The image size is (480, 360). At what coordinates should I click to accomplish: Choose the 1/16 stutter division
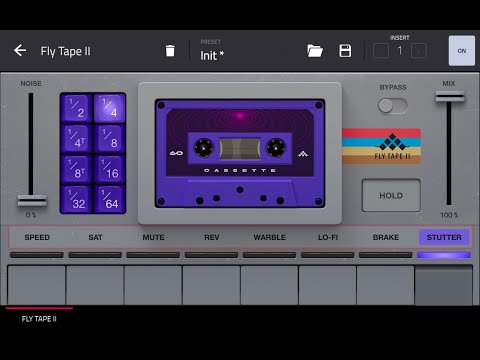(109, 169)
